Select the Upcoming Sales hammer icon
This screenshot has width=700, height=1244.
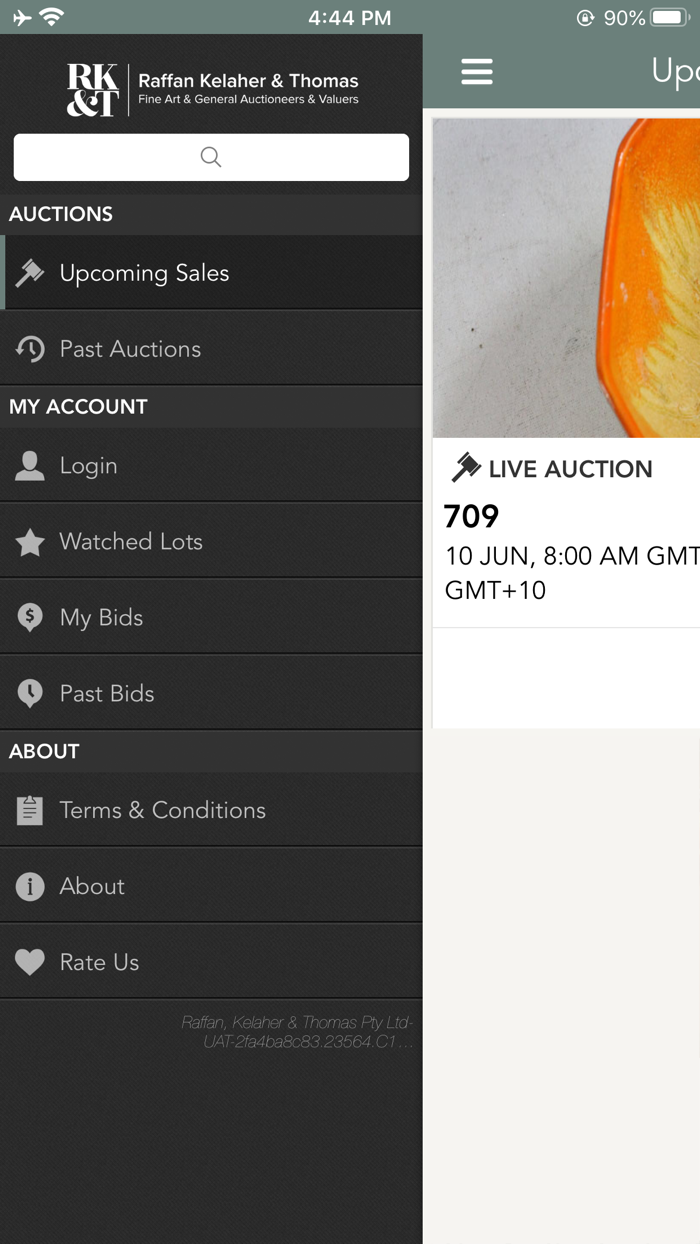tap(30, 271)
